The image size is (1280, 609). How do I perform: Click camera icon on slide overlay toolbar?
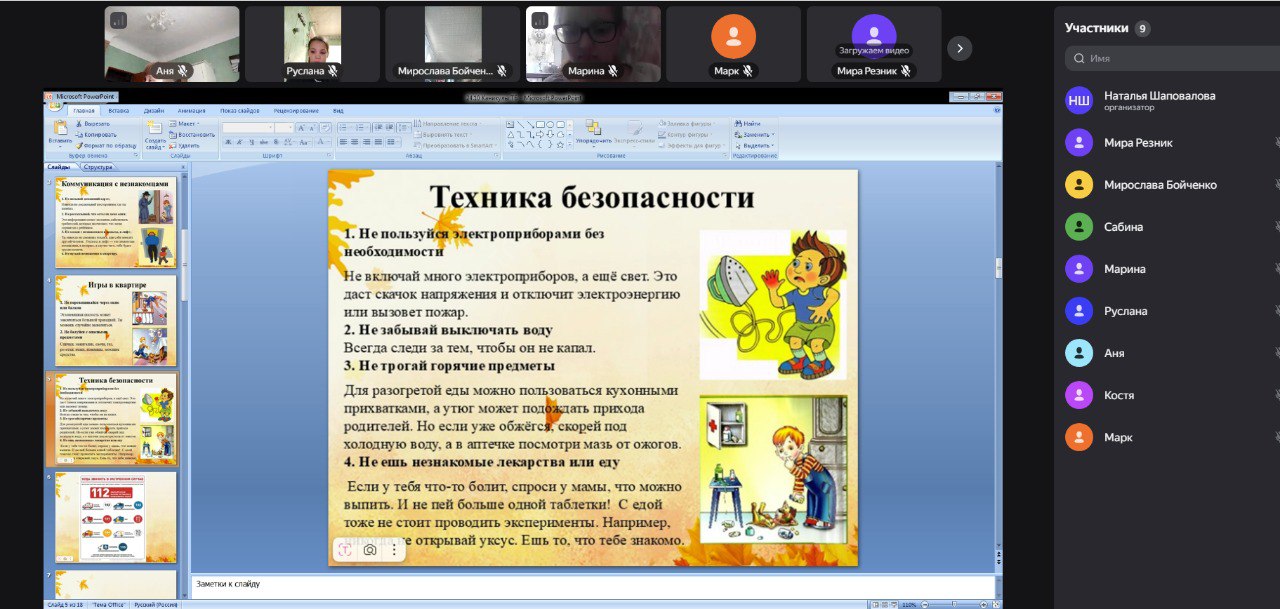pos(370,550)
